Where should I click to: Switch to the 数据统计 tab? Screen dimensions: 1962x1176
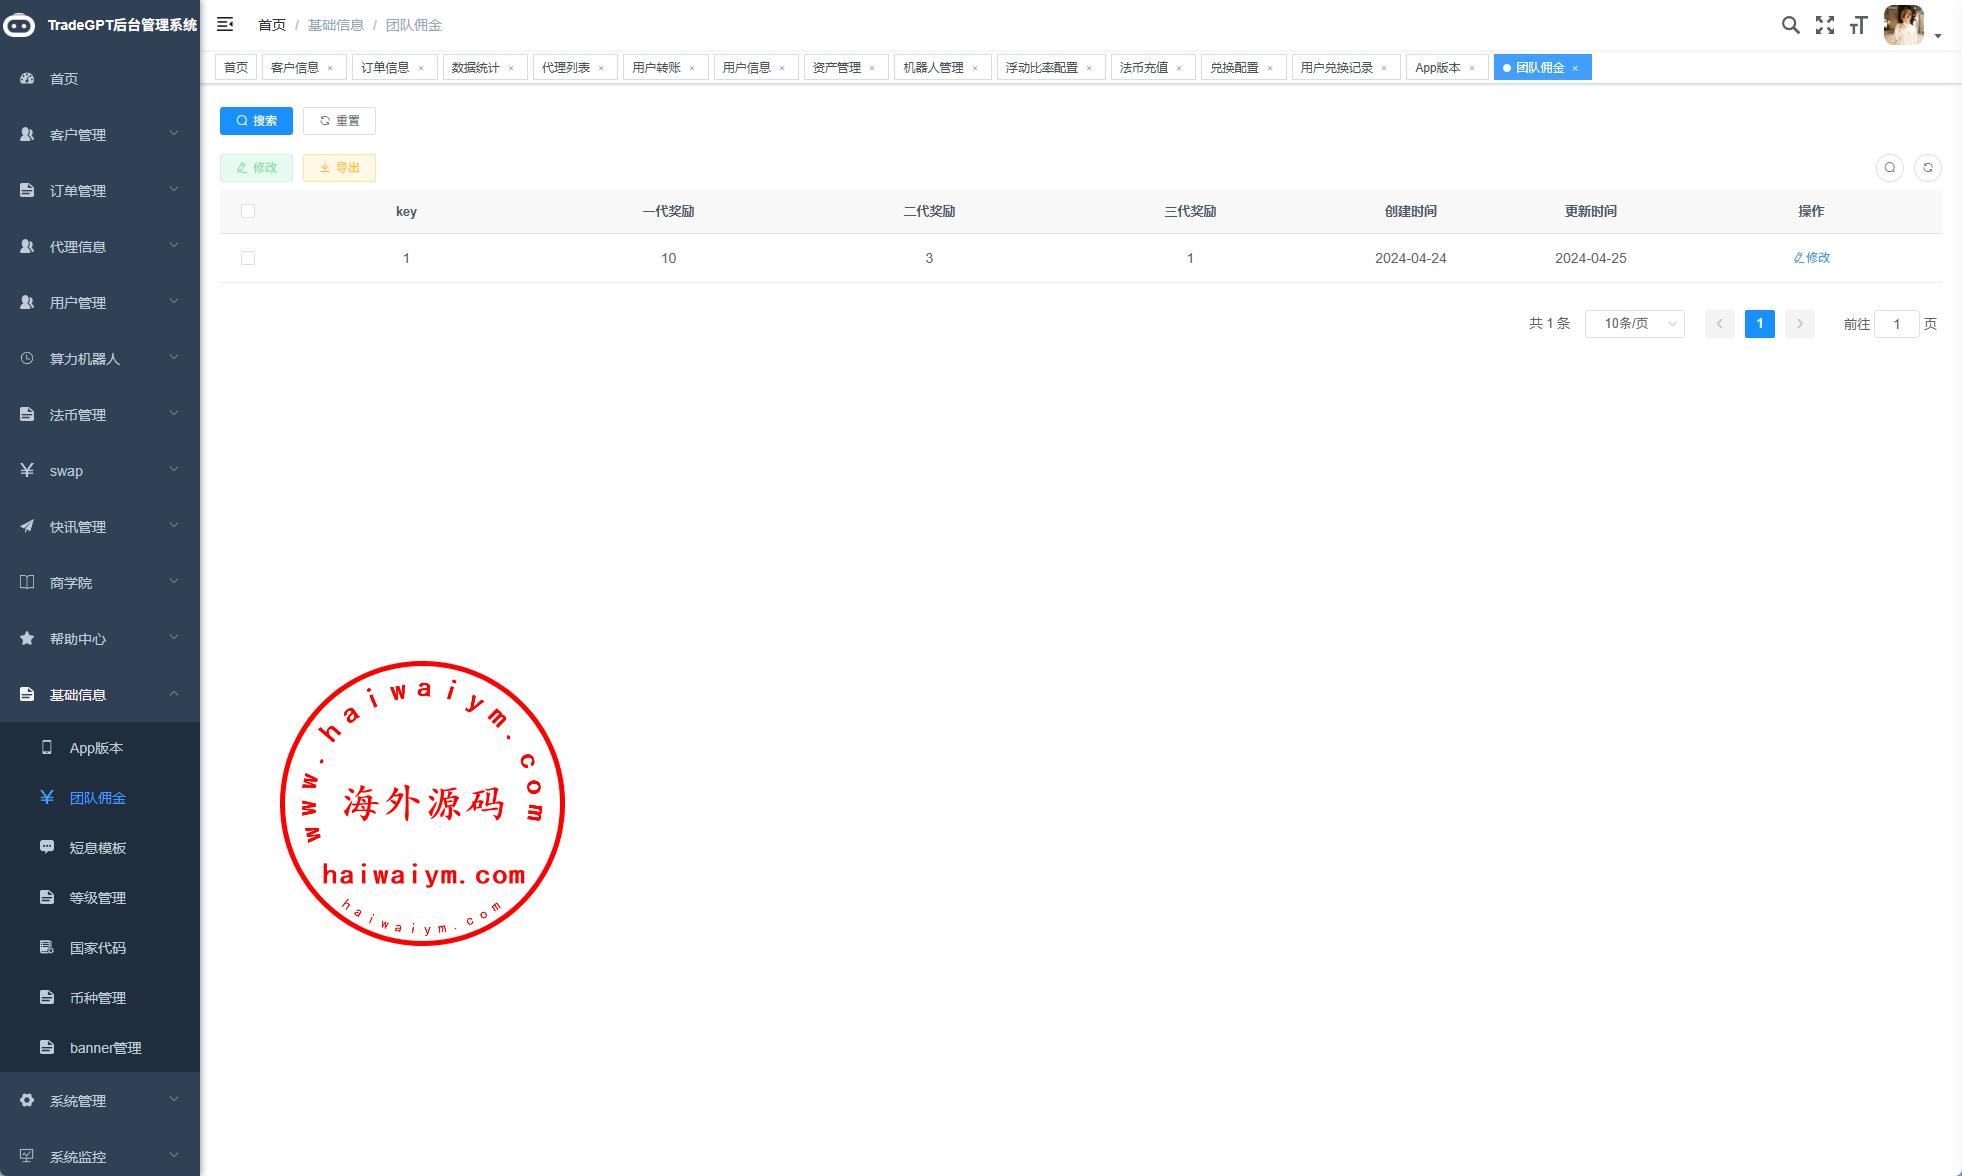coord(475,68)
